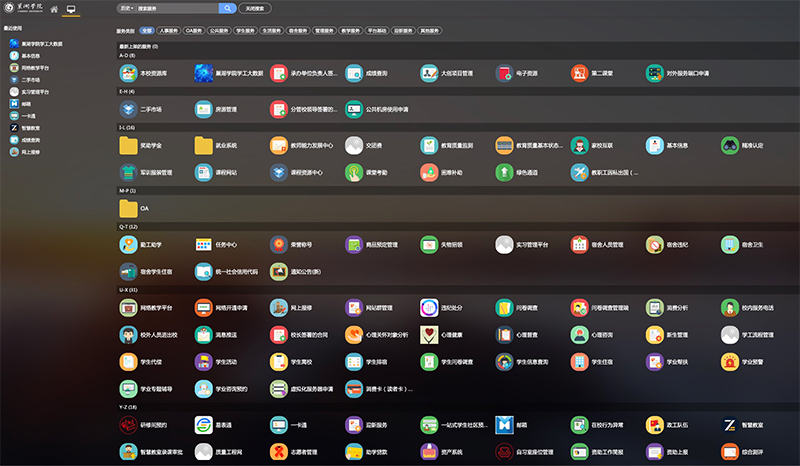Open the OA folder under M-P
Screen dimensions: 800x466
click(128, 208)
